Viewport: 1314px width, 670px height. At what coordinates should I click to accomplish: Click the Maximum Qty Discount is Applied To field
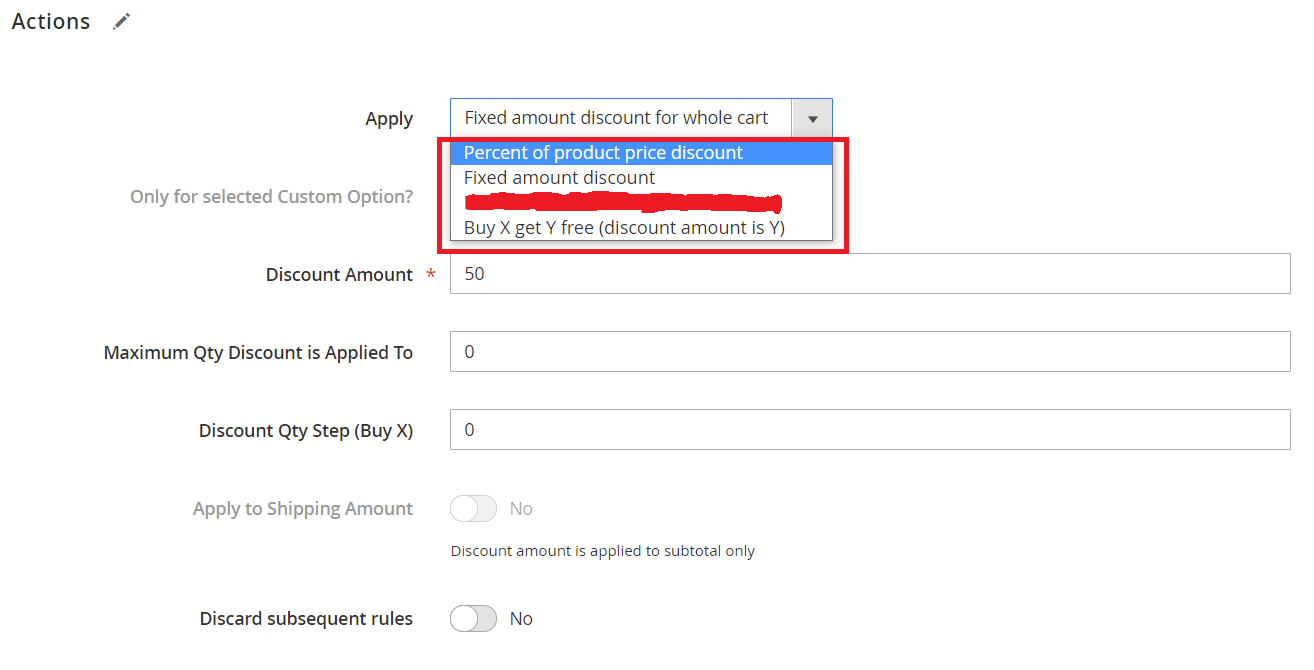coord(870,351)
